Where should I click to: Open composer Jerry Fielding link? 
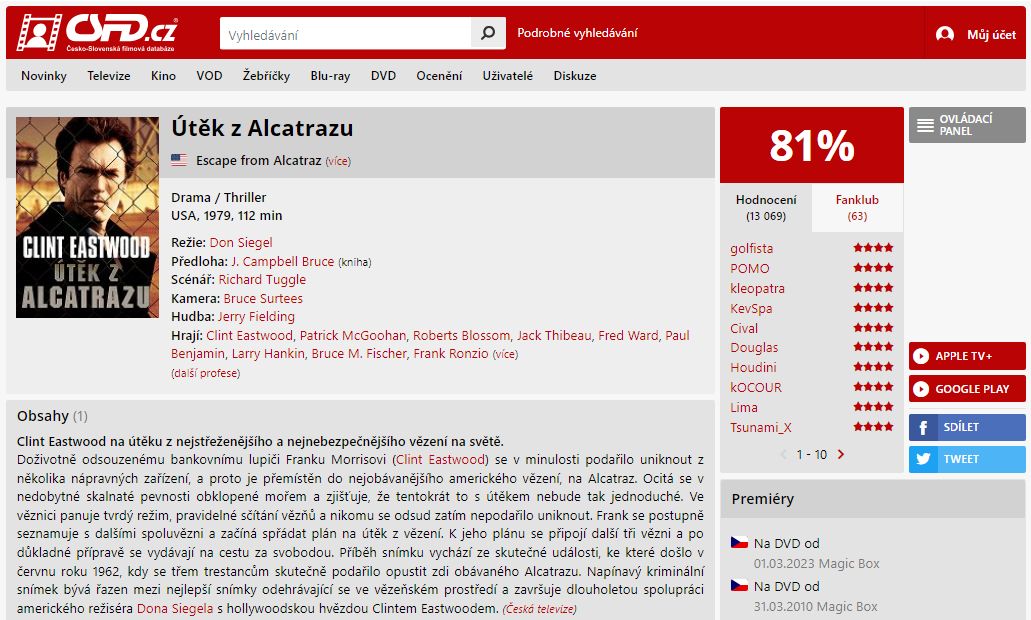click(x=256, y=316)
